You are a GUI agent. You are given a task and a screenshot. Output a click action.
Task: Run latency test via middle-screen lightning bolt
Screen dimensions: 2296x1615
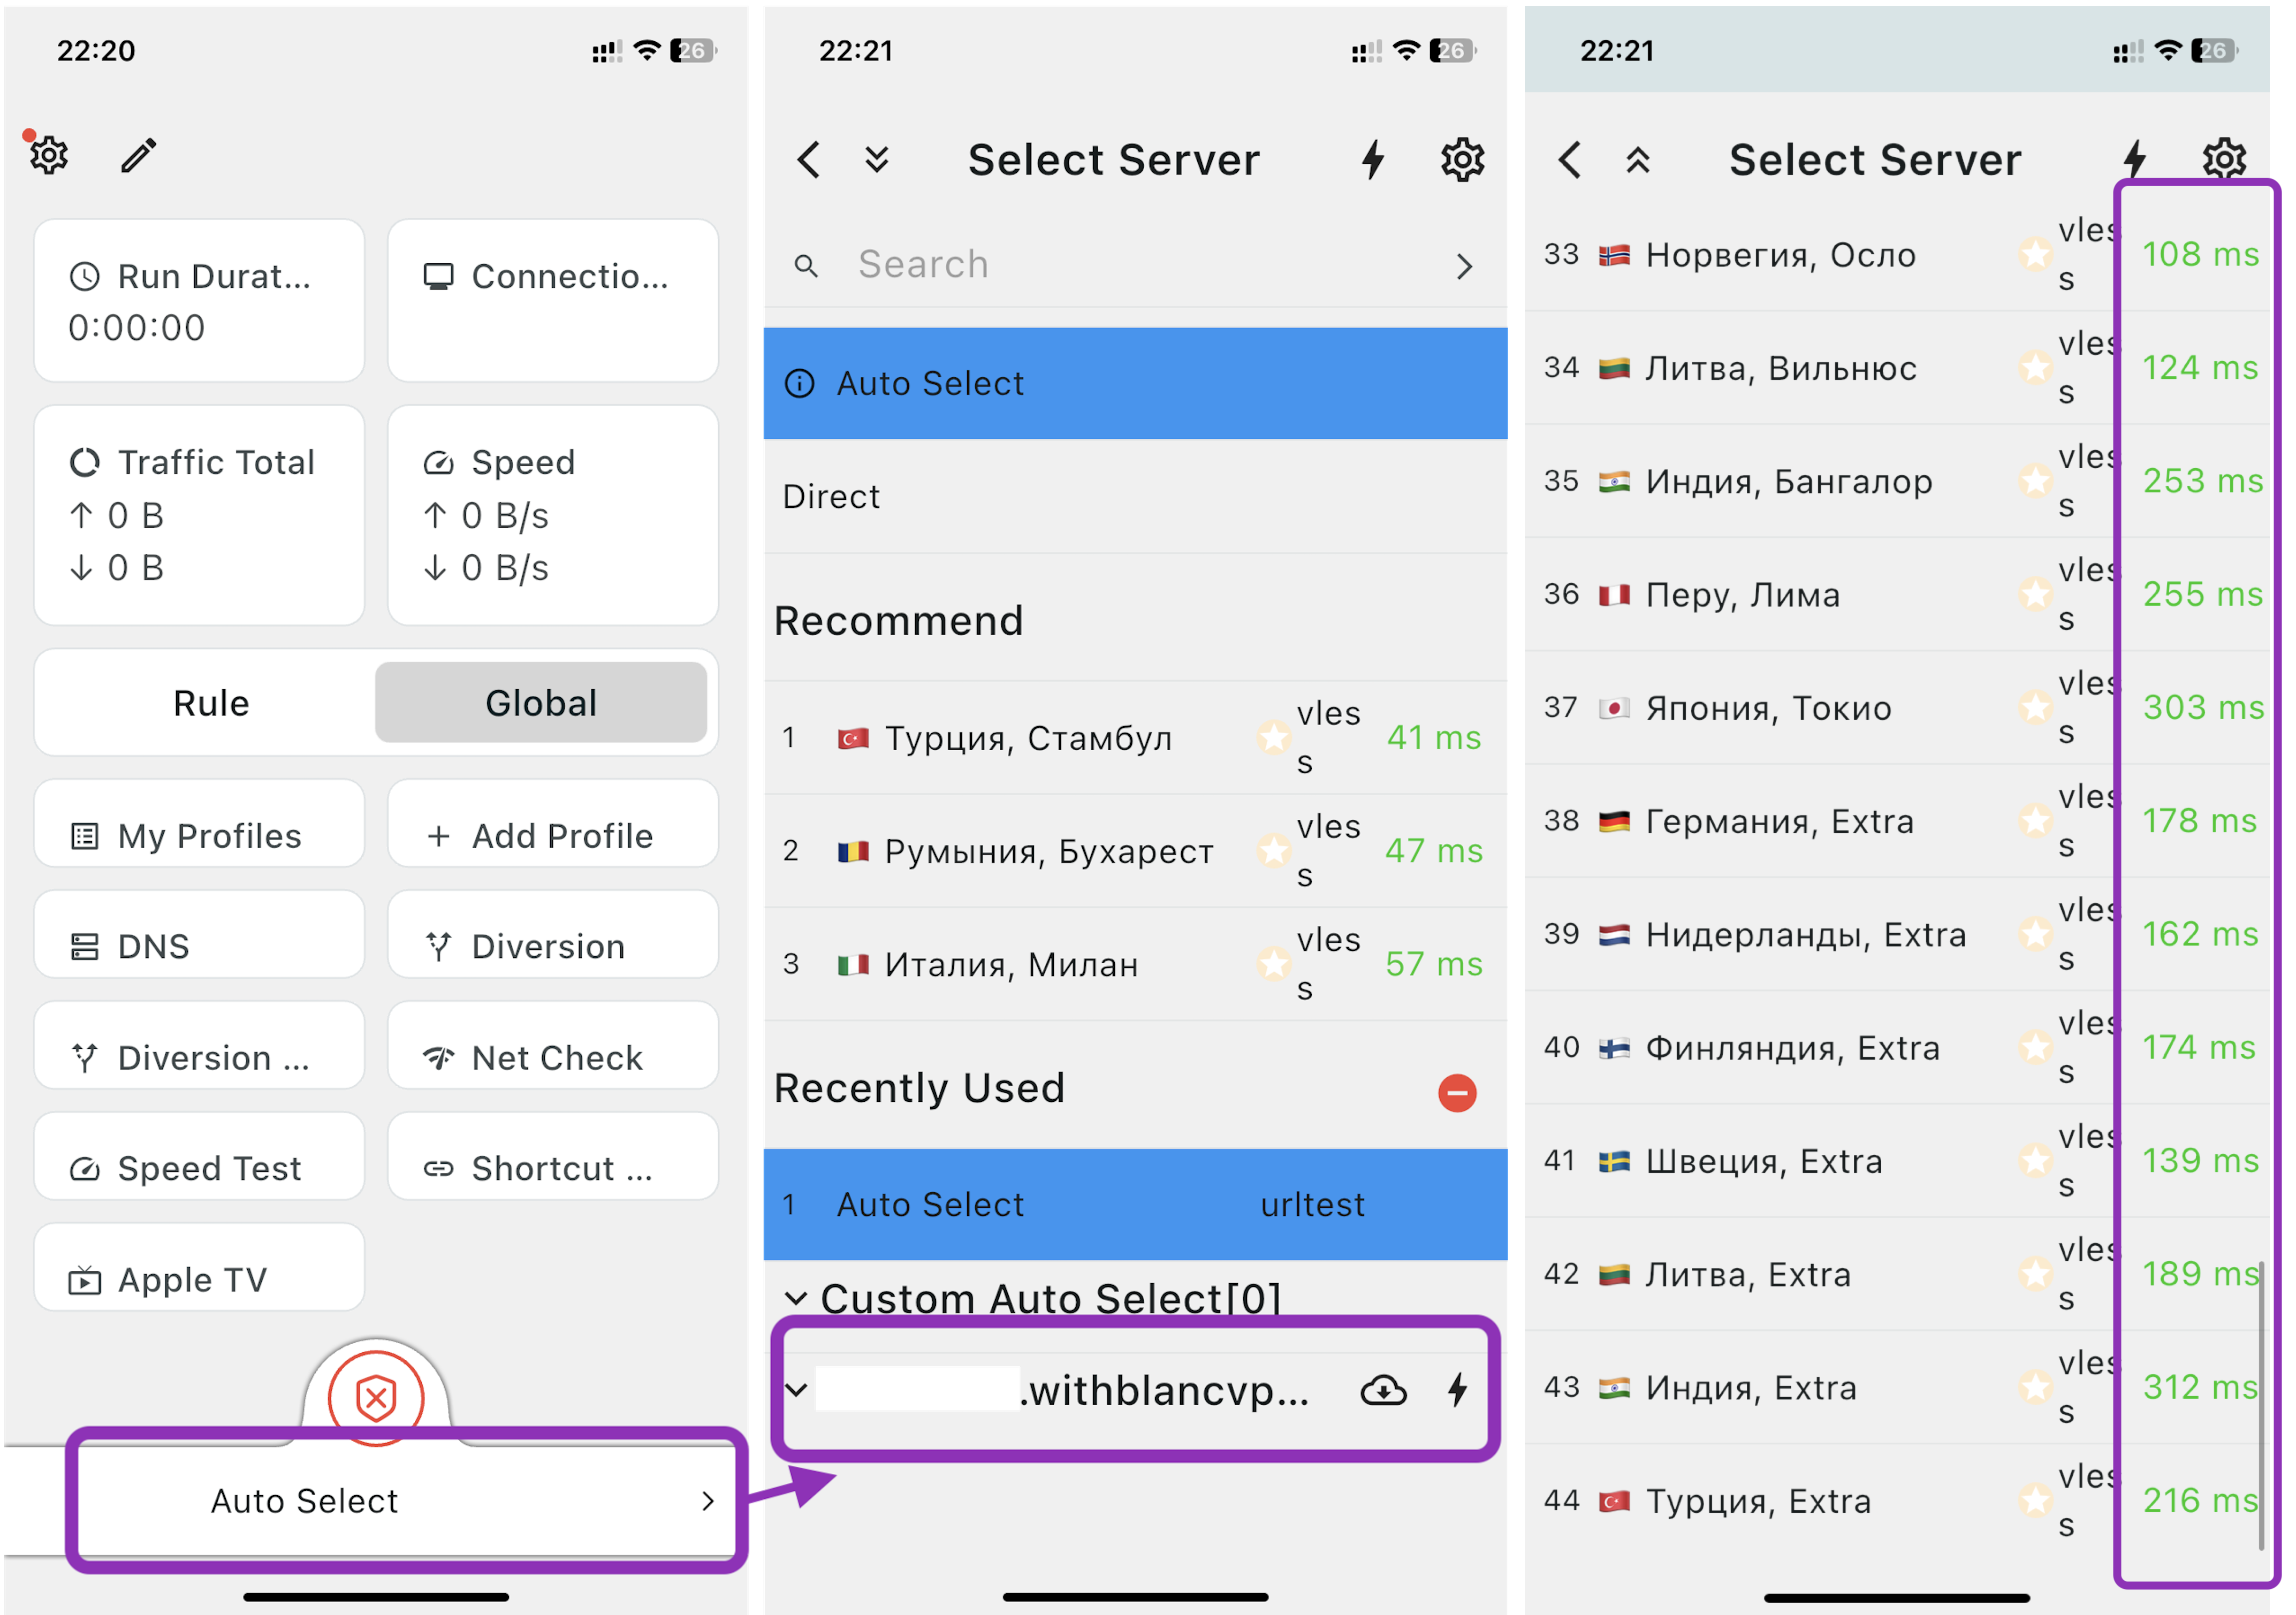coord(1373,160)
